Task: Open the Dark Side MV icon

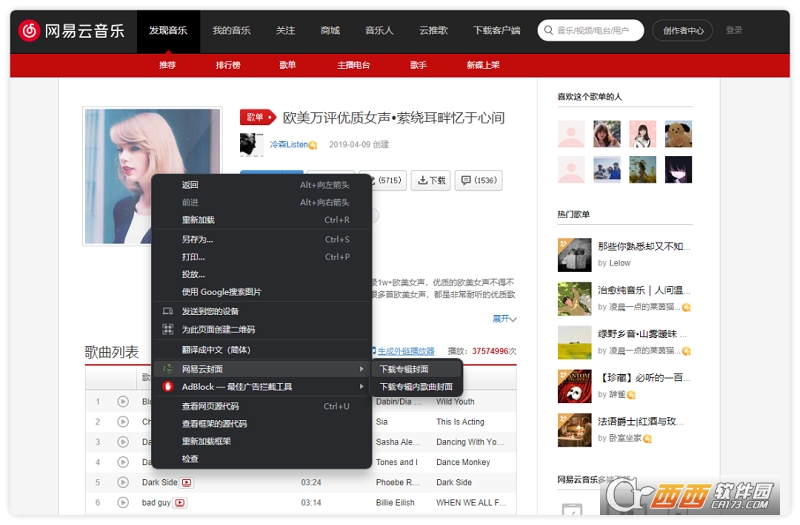Action: point(187,482)
